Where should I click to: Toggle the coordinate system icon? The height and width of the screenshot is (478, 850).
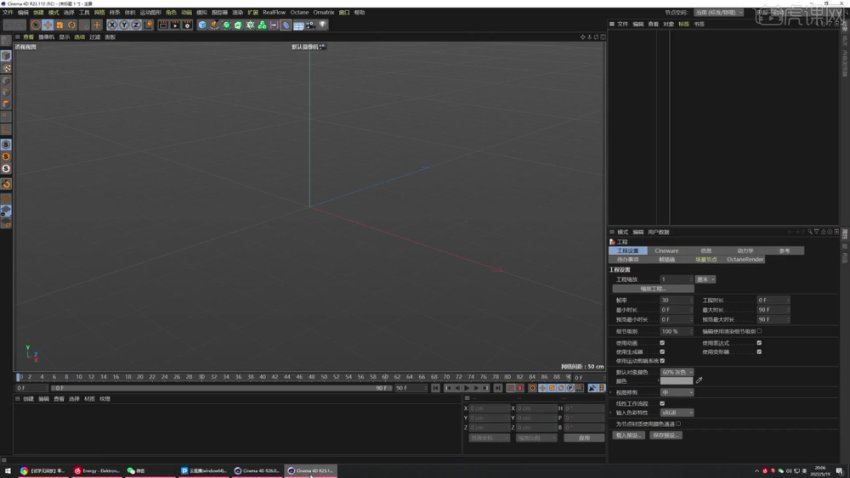click(148, 25)
